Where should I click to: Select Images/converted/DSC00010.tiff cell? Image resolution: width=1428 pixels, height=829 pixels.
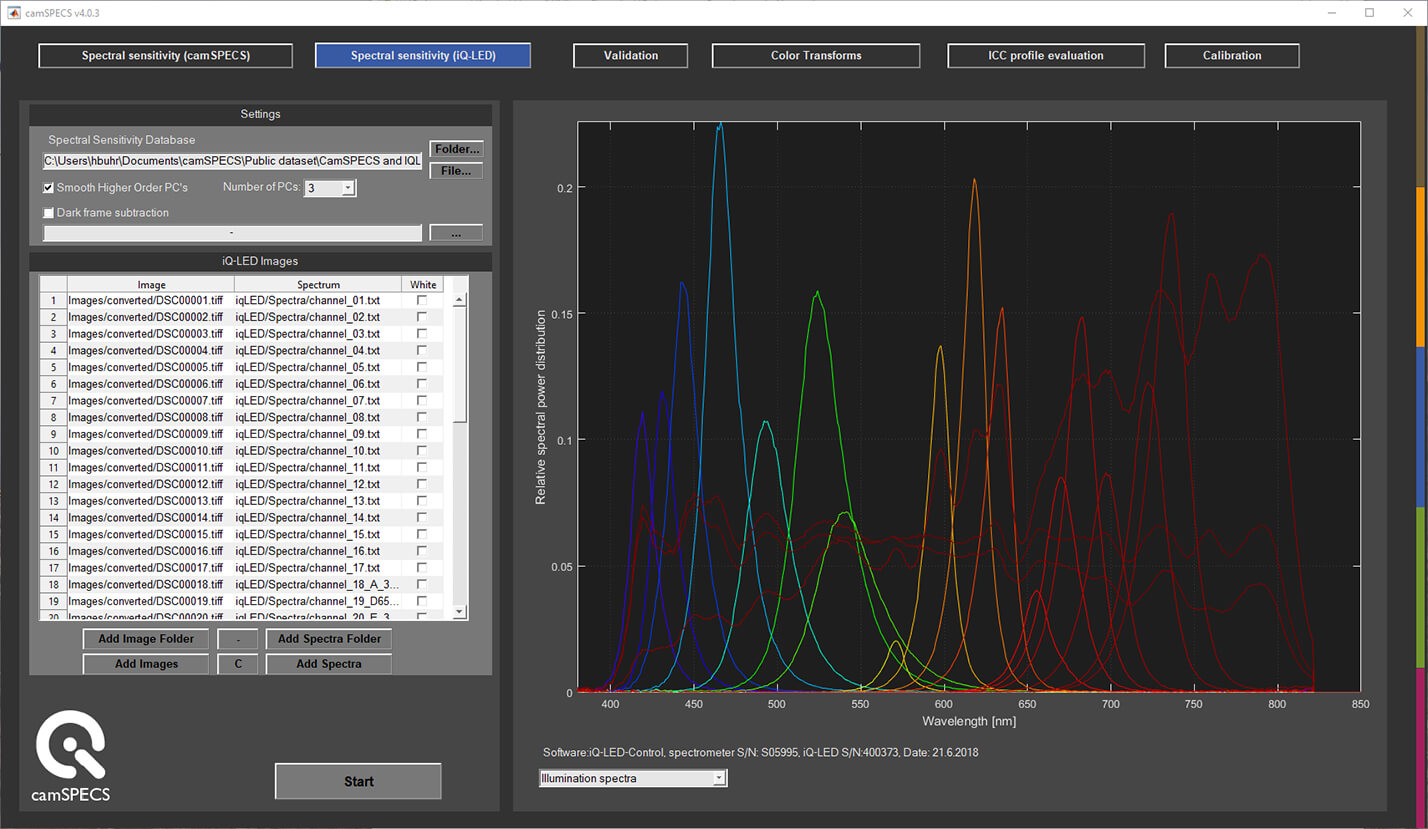(151, 451)
